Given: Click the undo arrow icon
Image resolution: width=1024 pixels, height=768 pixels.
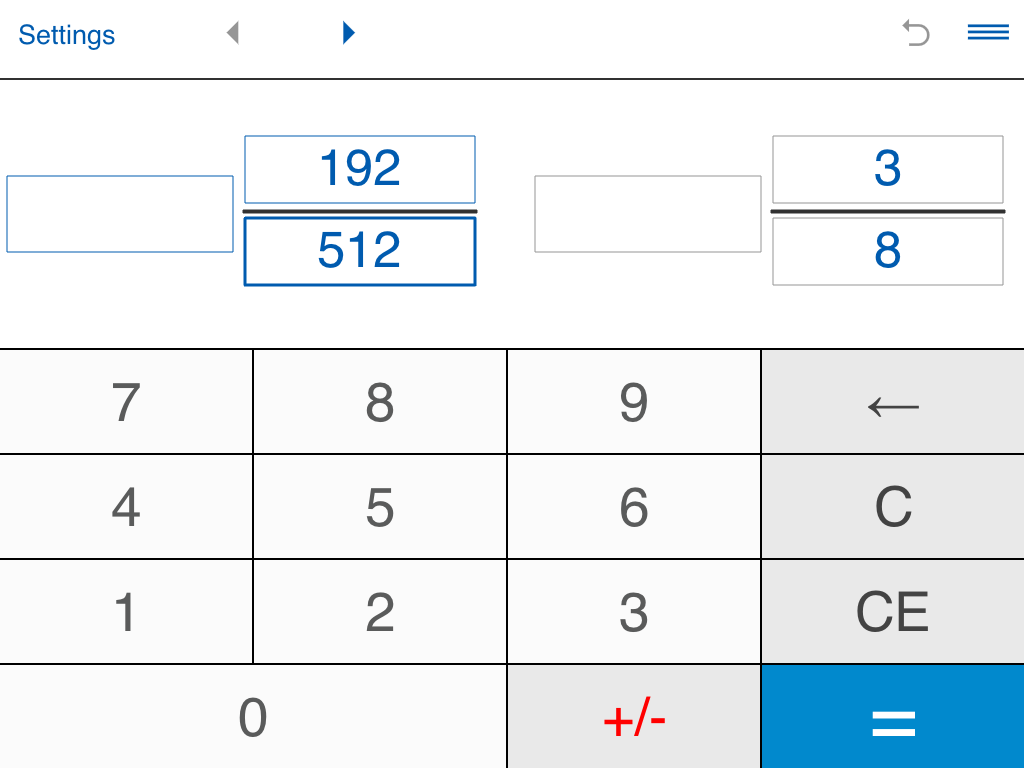Looking at the screenshot, I should (x=915, y=34).
